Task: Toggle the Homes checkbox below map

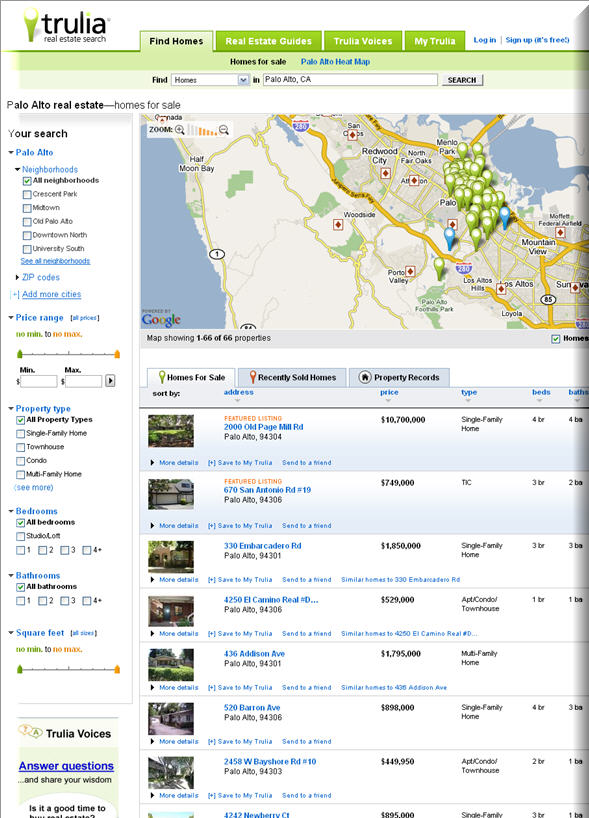Action: coord(556,339)
